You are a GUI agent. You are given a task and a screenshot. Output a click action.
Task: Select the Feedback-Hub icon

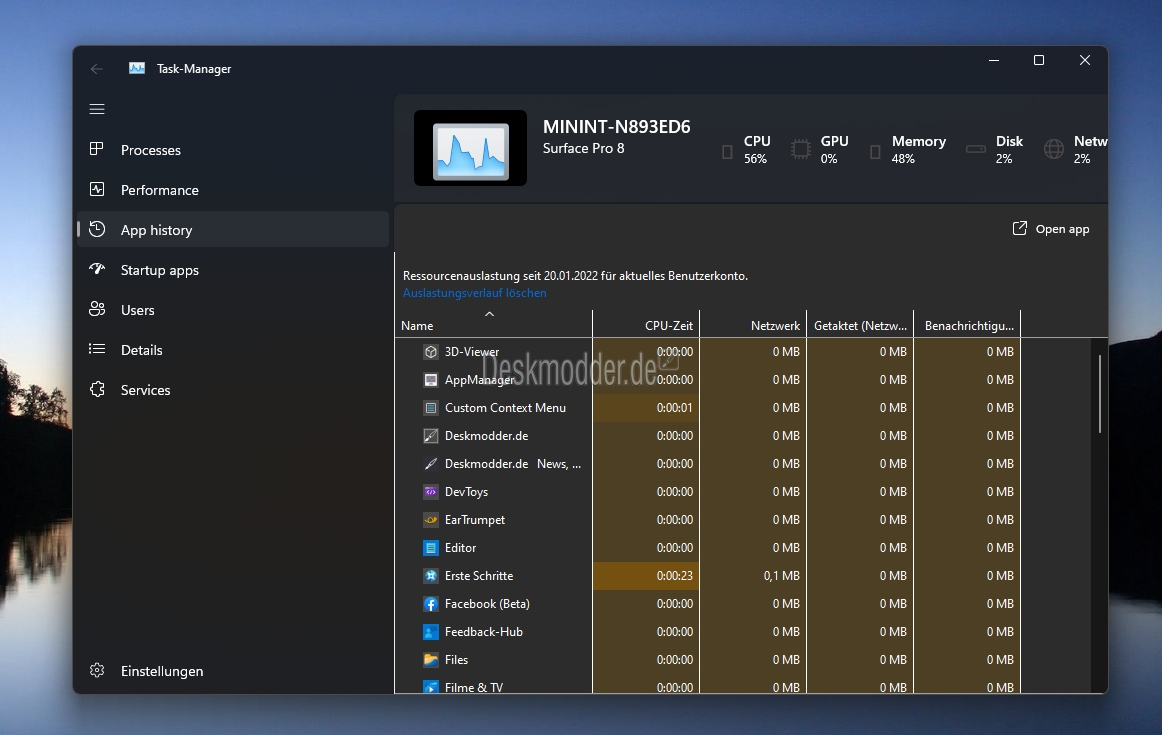click(x=431, y=632)
